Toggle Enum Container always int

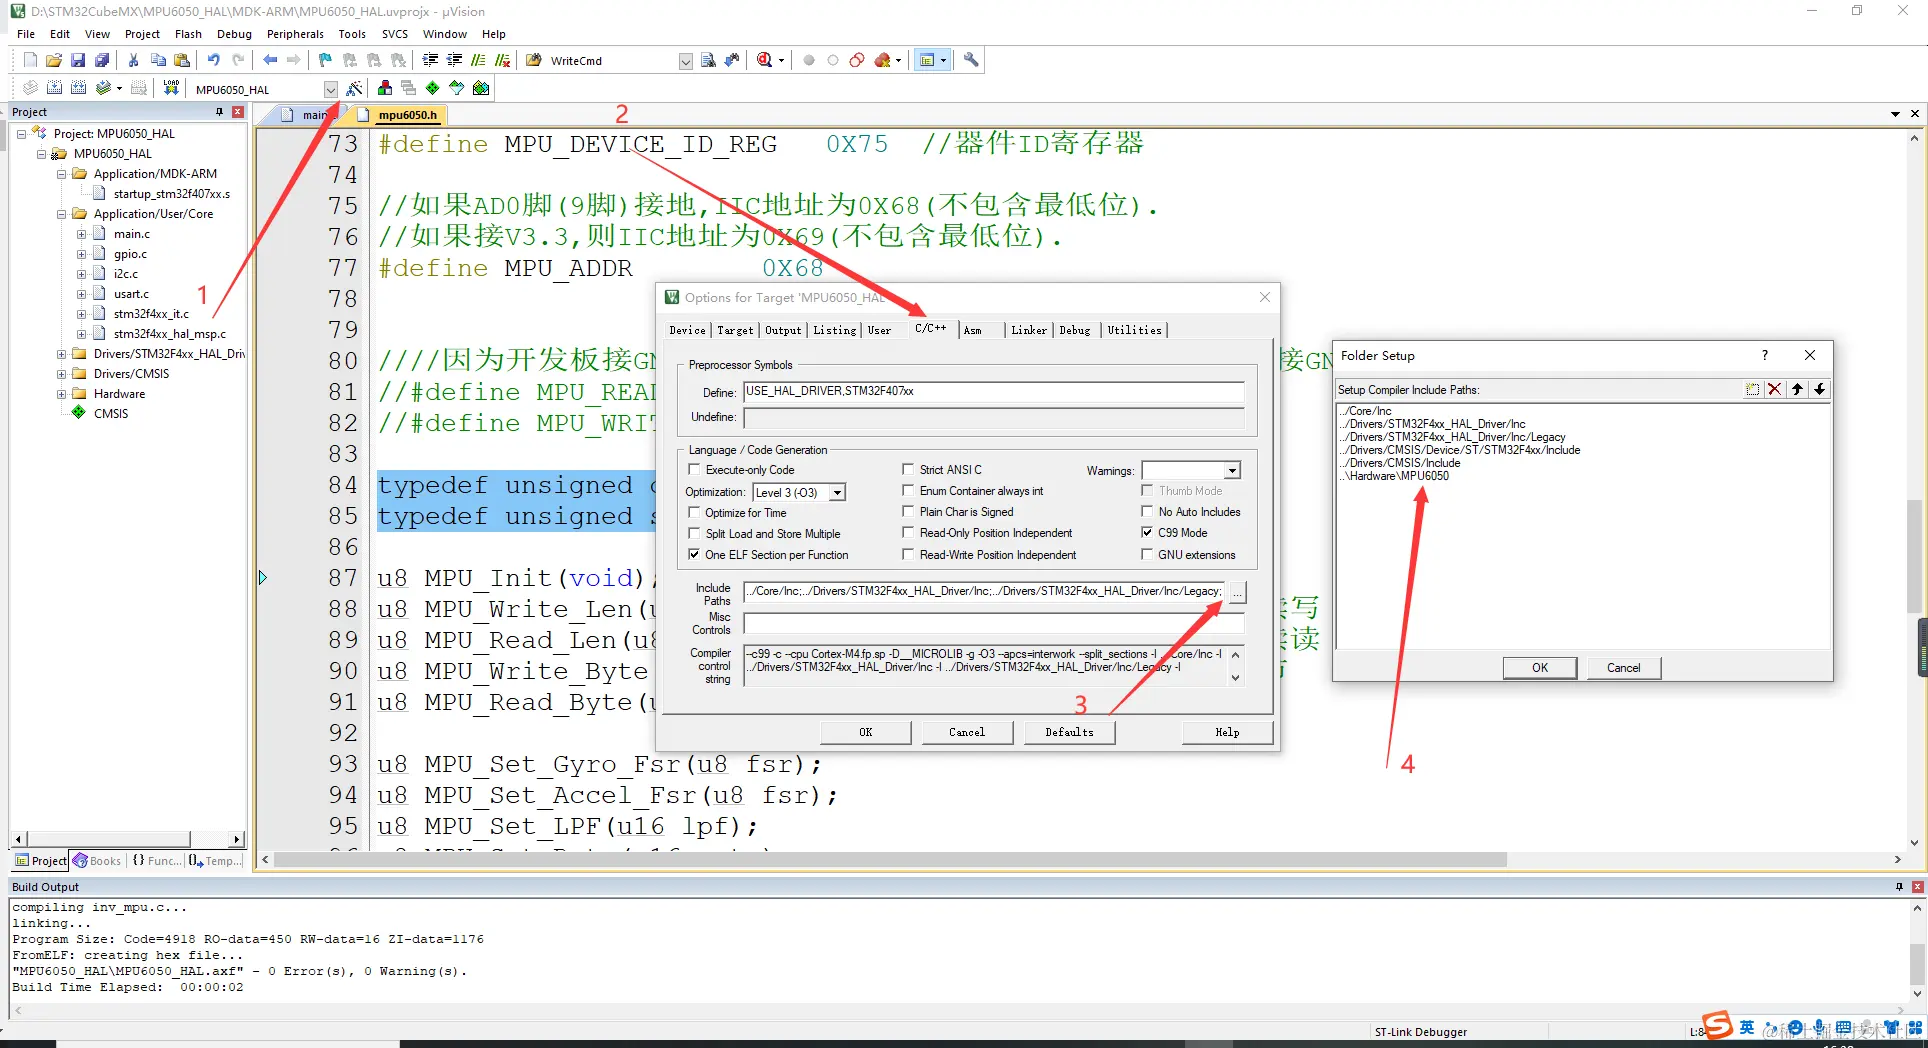[x=908, y=490]
